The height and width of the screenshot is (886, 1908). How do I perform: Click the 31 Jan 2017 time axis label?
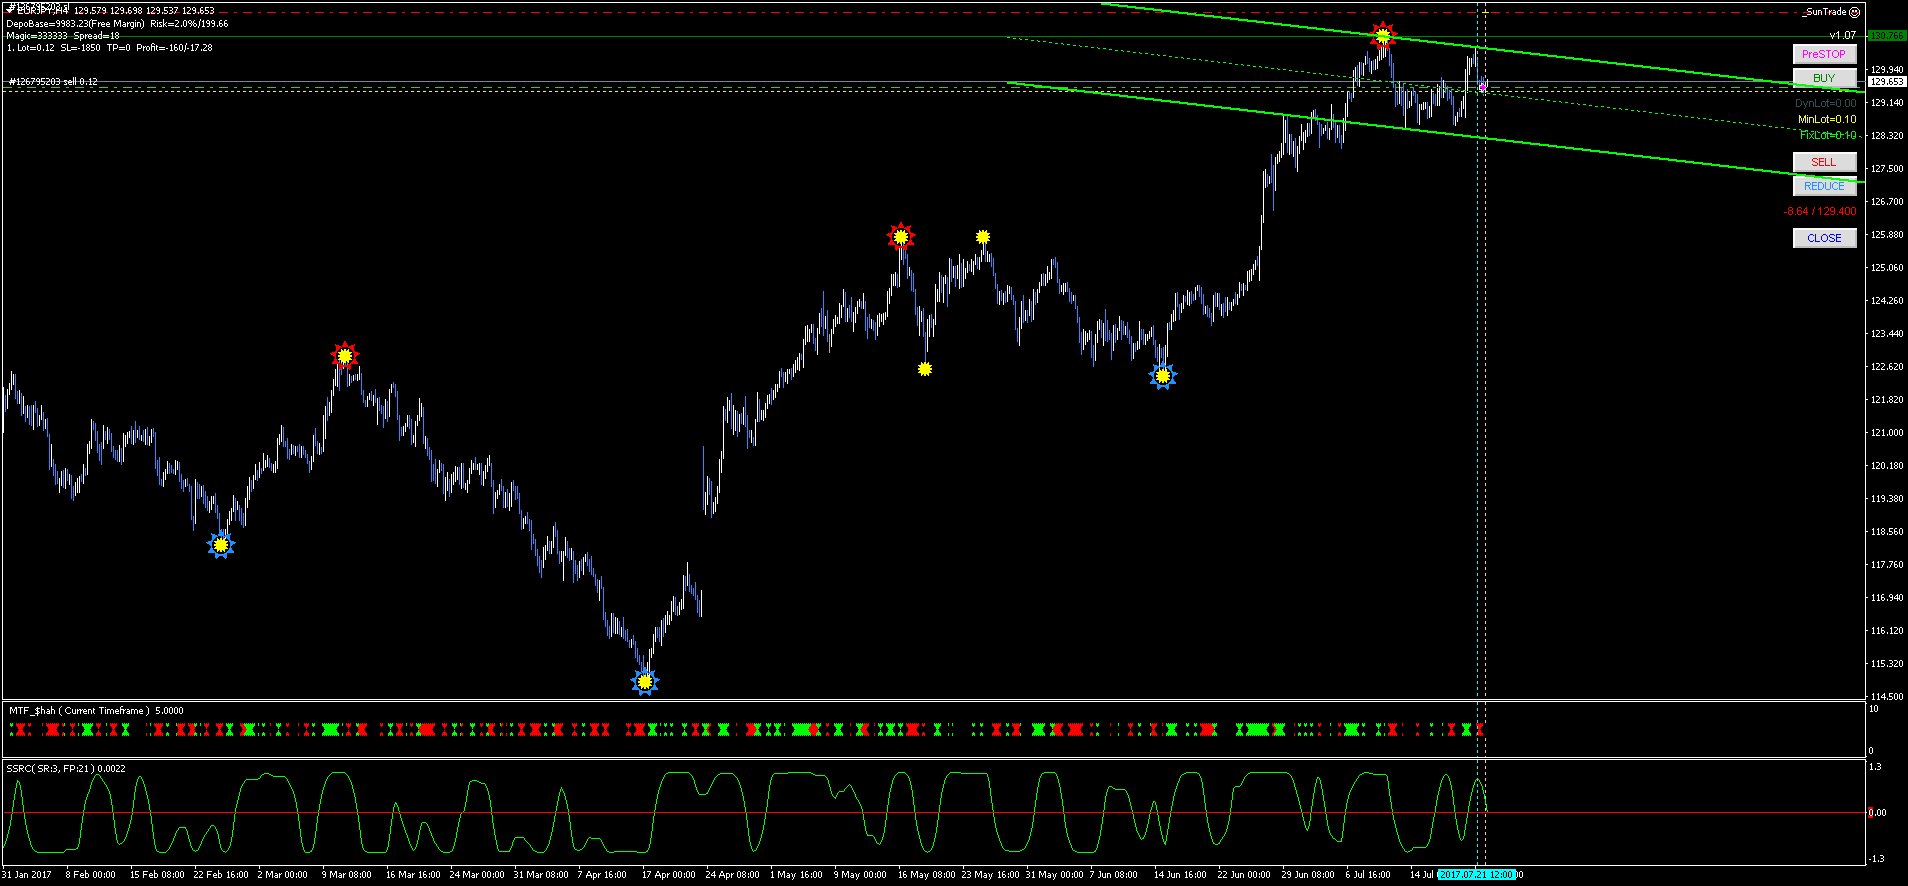tap(27, 875)
